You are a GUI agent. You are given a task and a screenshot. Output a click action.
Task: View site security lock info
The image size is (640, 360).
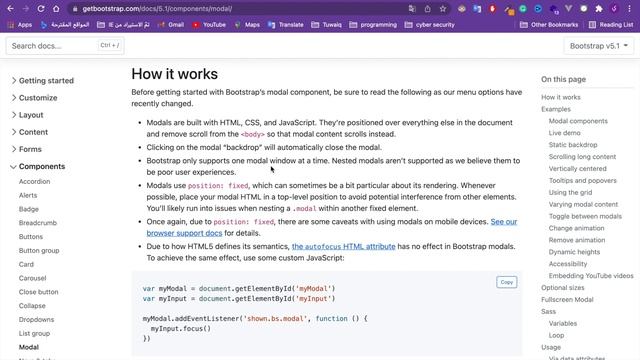[x=74, y=9]
